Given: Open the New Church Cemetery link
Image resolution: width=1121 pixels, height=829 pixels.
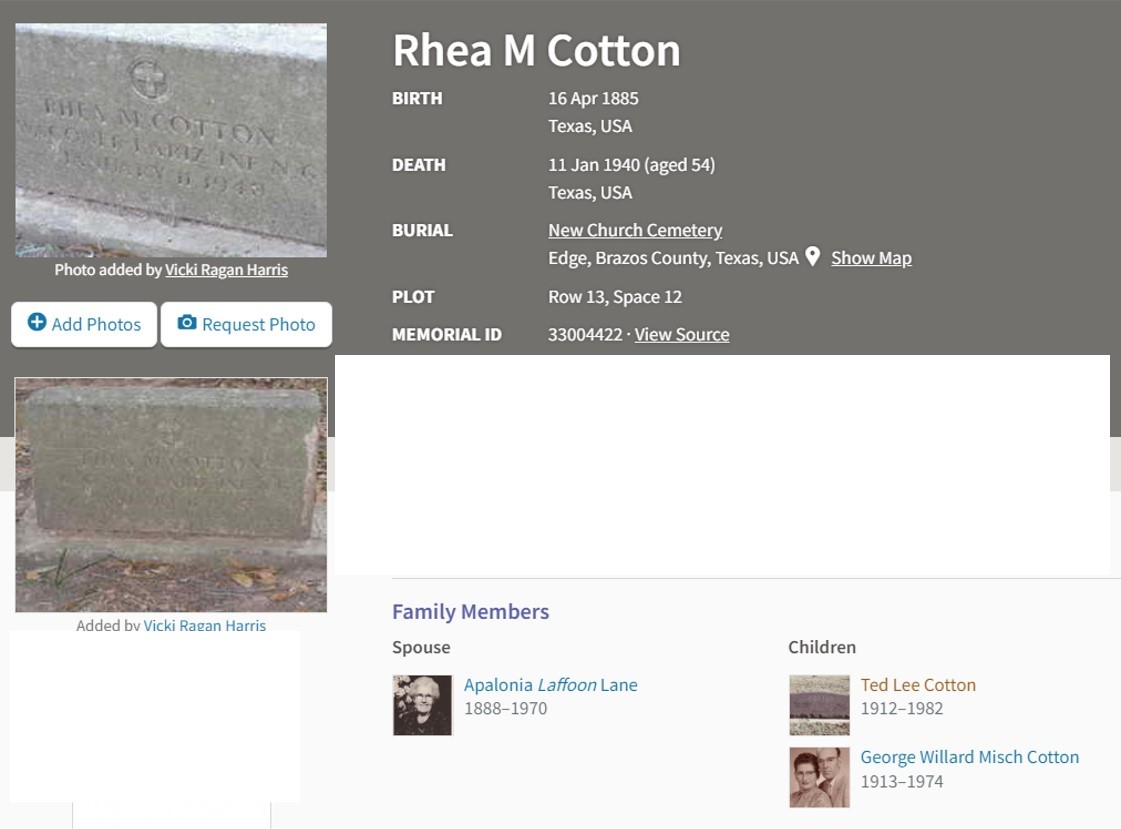Looking at the screenshot, I should [x=635, y=230].
